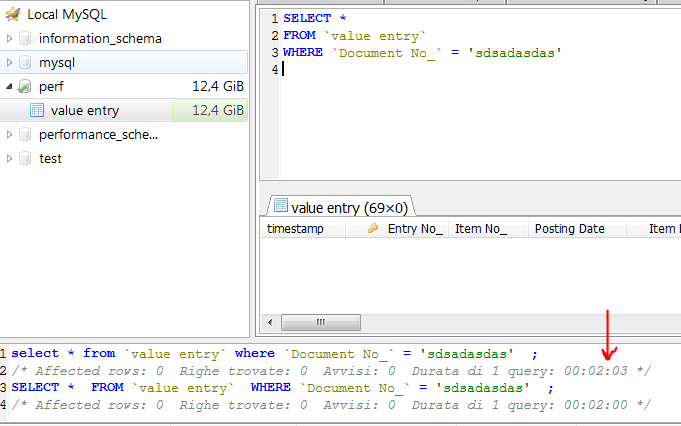Click the test database icon

pyautogui.click(x=25, y=159)
